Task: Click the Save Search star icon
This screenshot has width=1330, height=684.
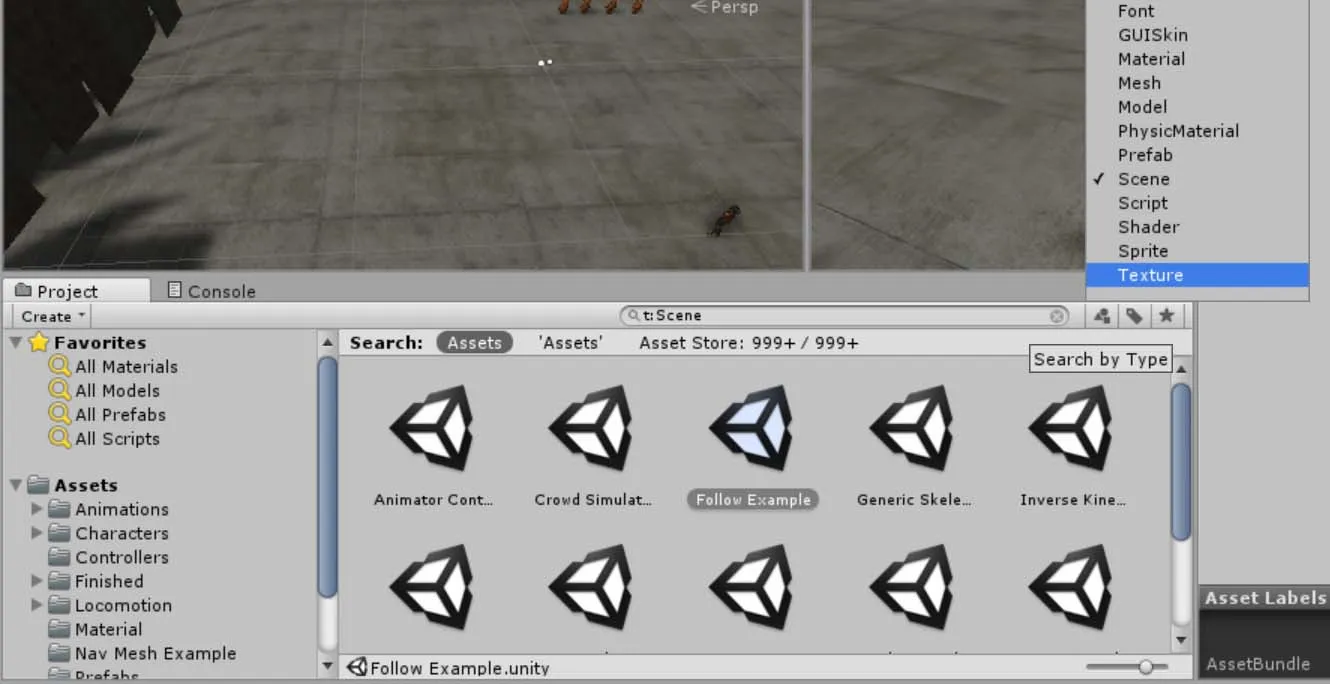Action: click(1166, 316)
